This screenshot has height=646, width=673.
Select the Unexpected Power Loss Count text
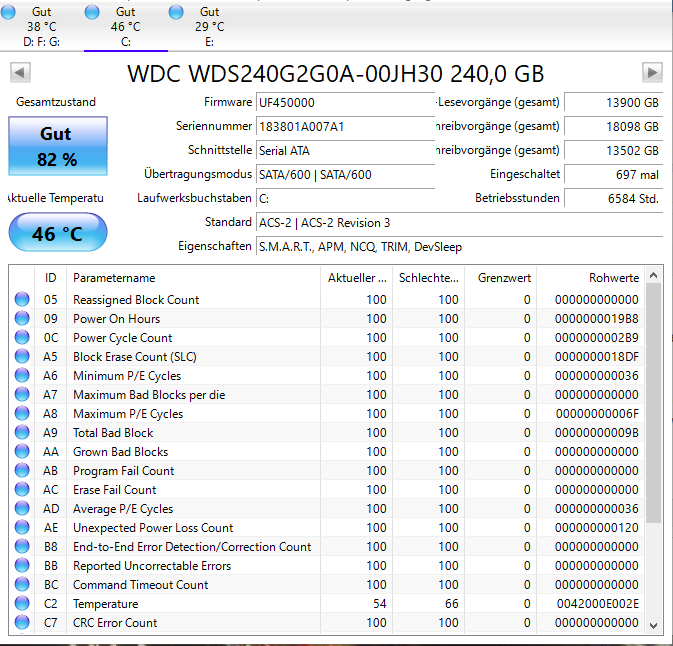[153, 528]
